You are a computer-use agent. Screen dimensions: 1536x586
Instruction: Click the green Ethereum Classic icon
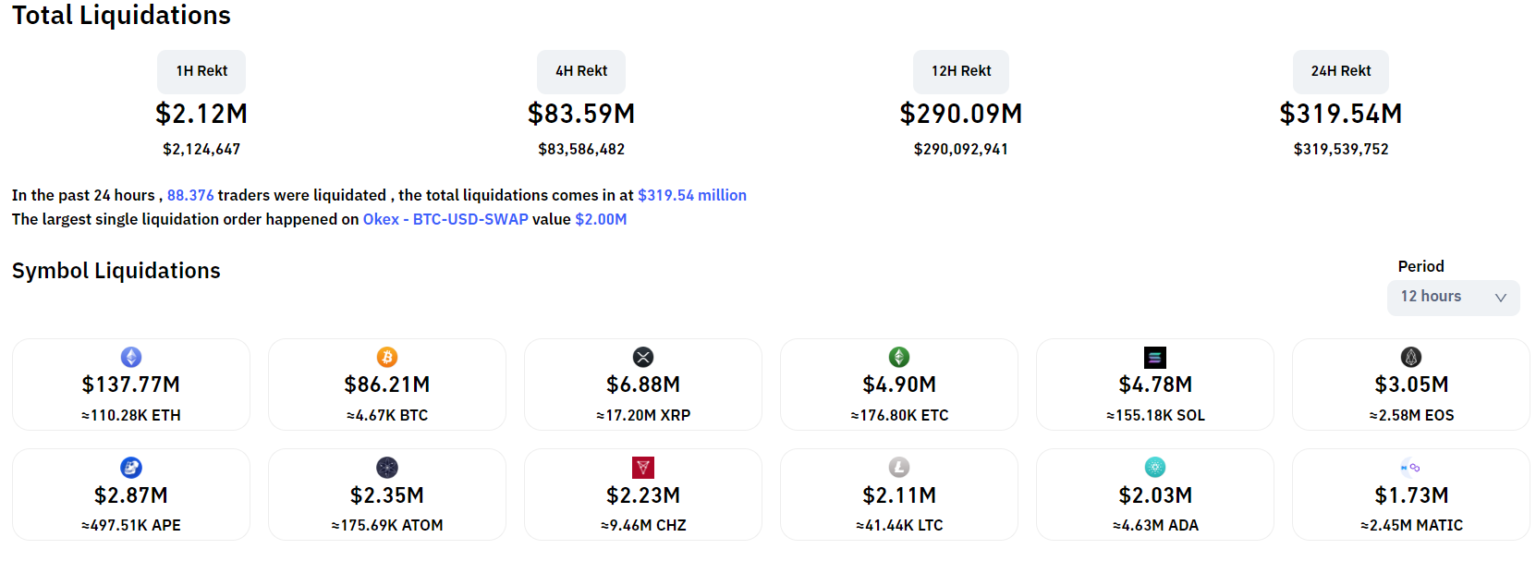click(899, 357)
